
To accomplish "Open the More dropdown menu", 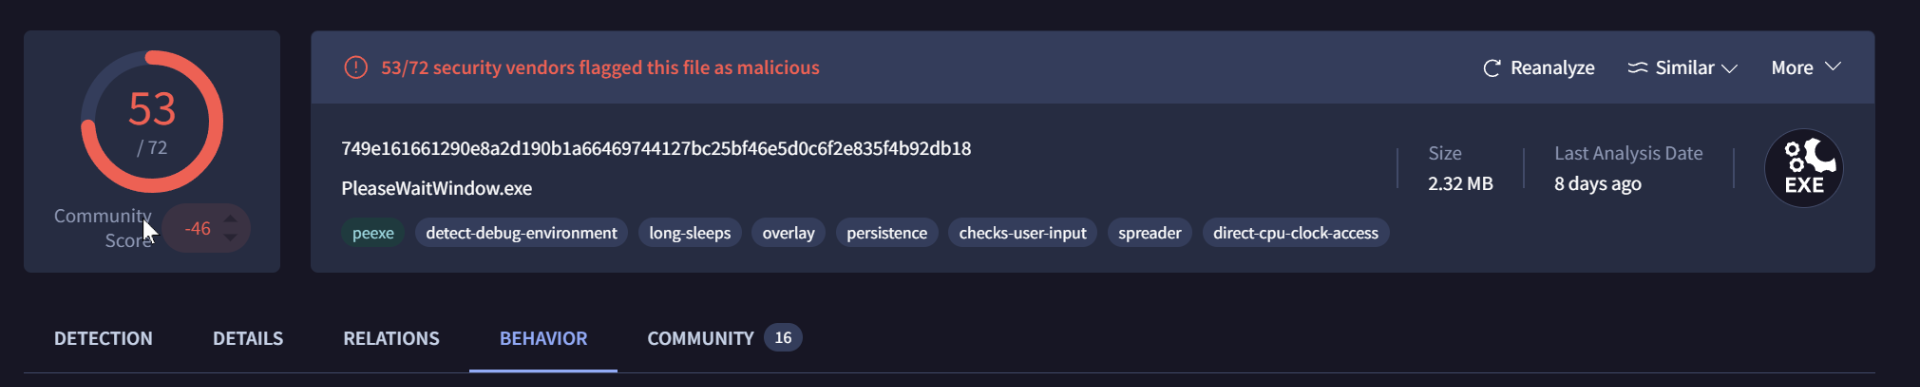I will click(1806, 67).
